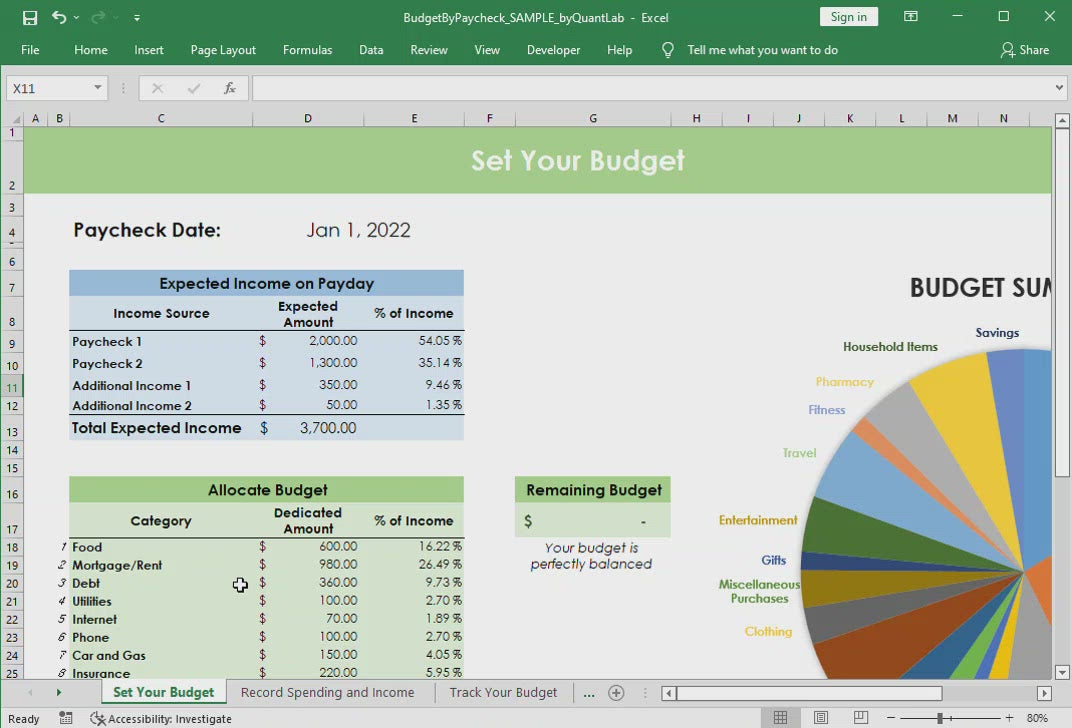Switch to Page Layout view icon
Image resolution: width=1072 pixels, height=728 pixels.
821,718
